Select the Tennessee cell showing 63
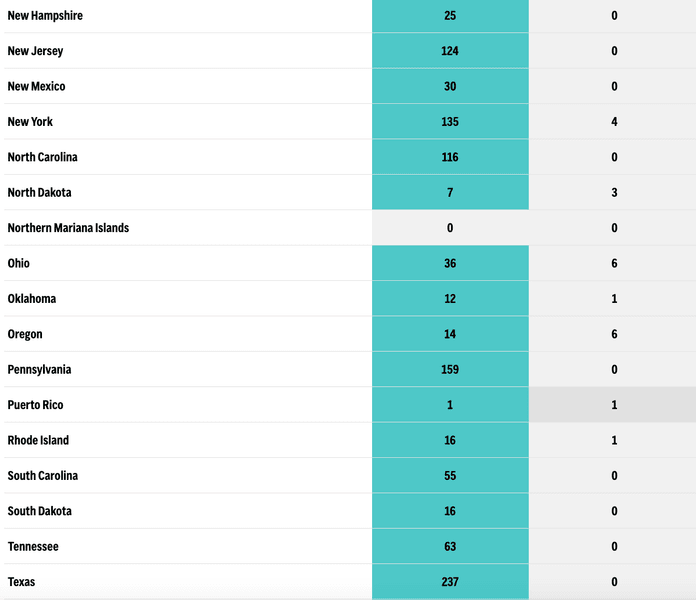Viewport: 696px width, 600px height. pyautogui.click(x=450, y=547)
